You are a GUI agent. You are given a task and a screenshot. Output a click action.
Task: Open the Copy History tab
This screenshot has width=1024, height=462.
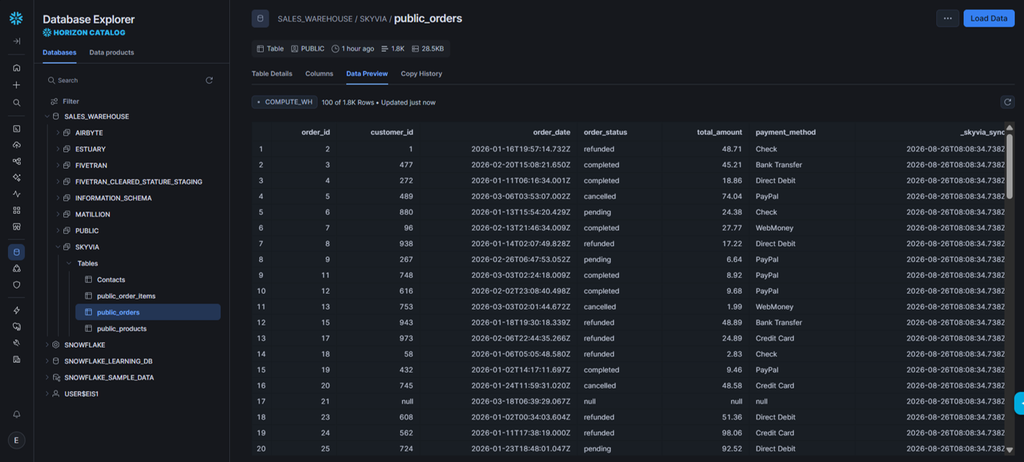(421, 74)
